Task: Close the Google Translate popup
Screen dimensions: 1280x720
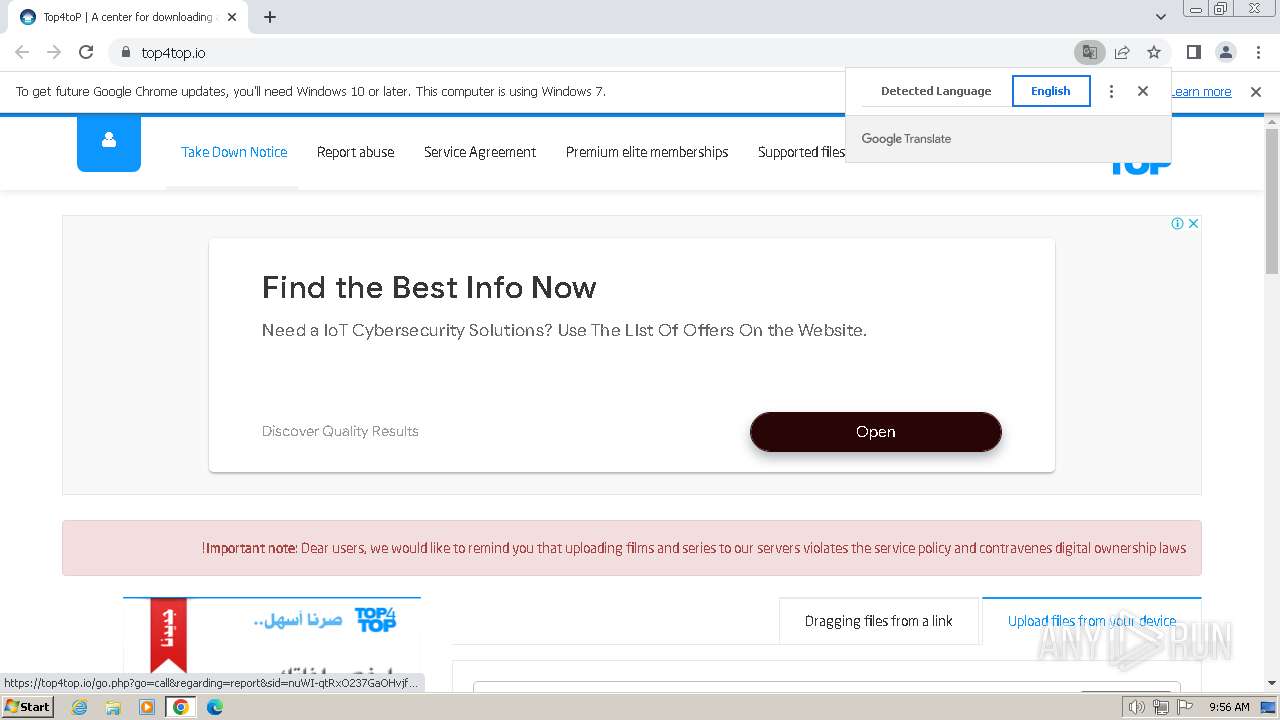Action: [1143, 91]
